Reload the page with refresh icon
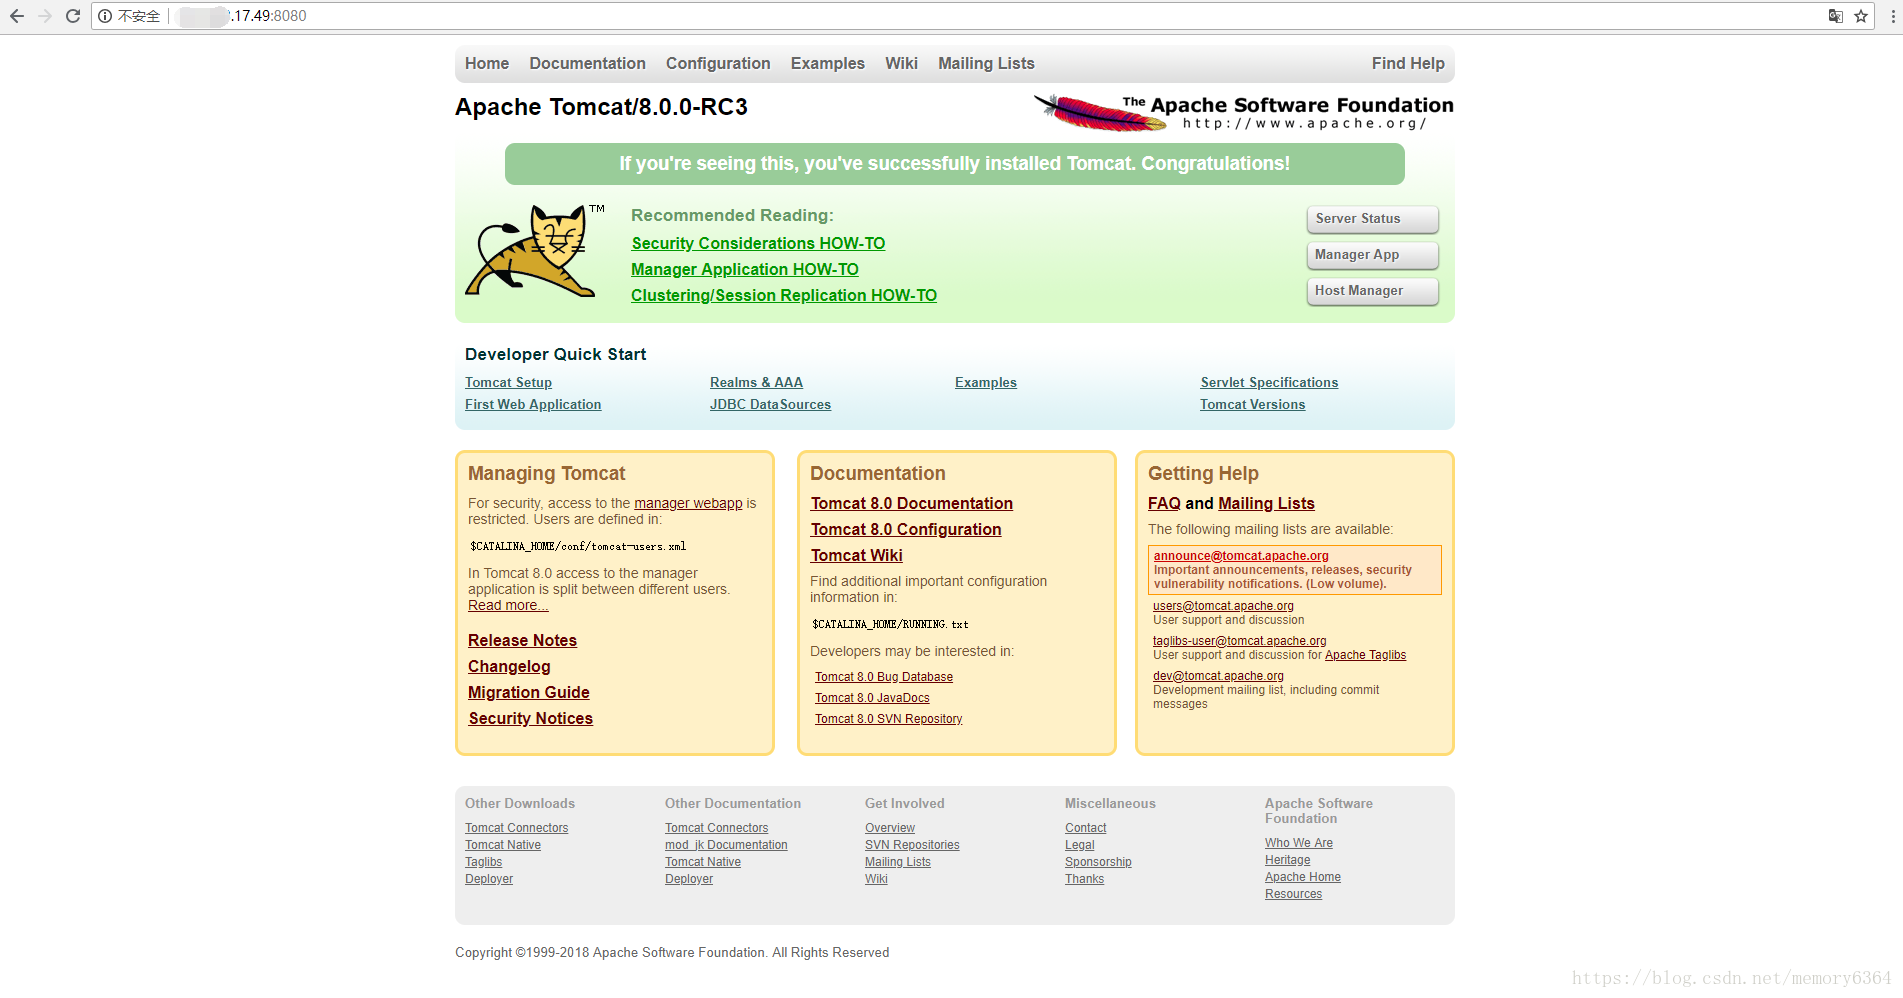 pyautogui.click(x=73, y=16)
